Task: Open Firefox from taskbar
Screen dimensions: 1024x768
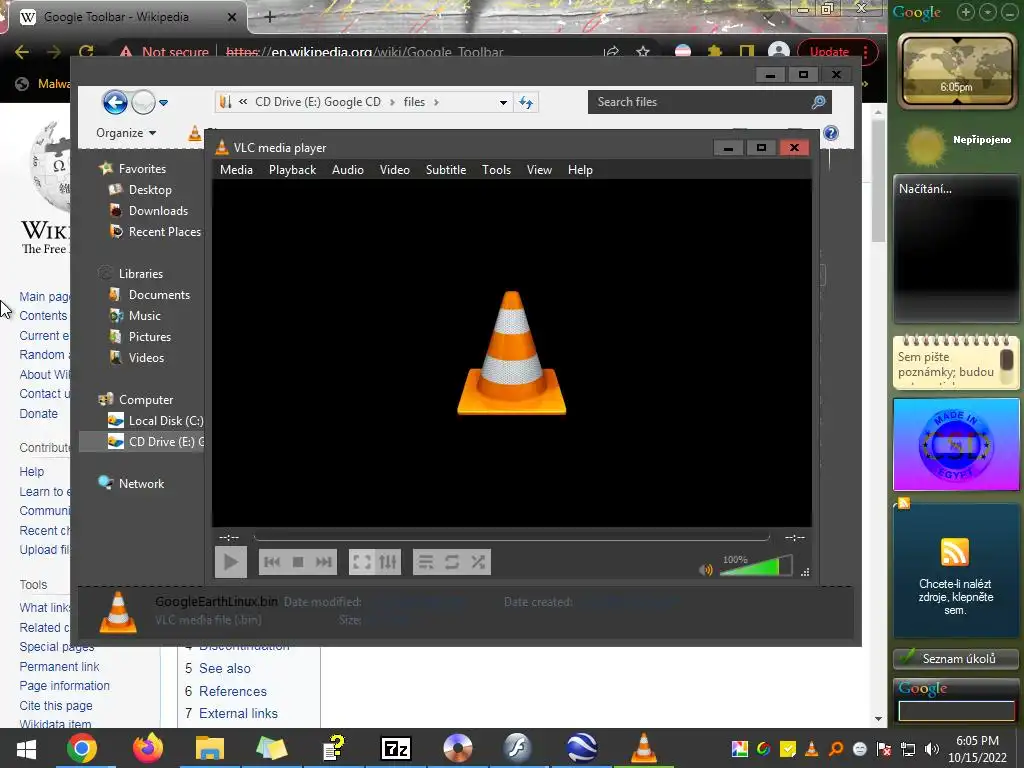Action: pyautogui.click(x=148, y=748)
